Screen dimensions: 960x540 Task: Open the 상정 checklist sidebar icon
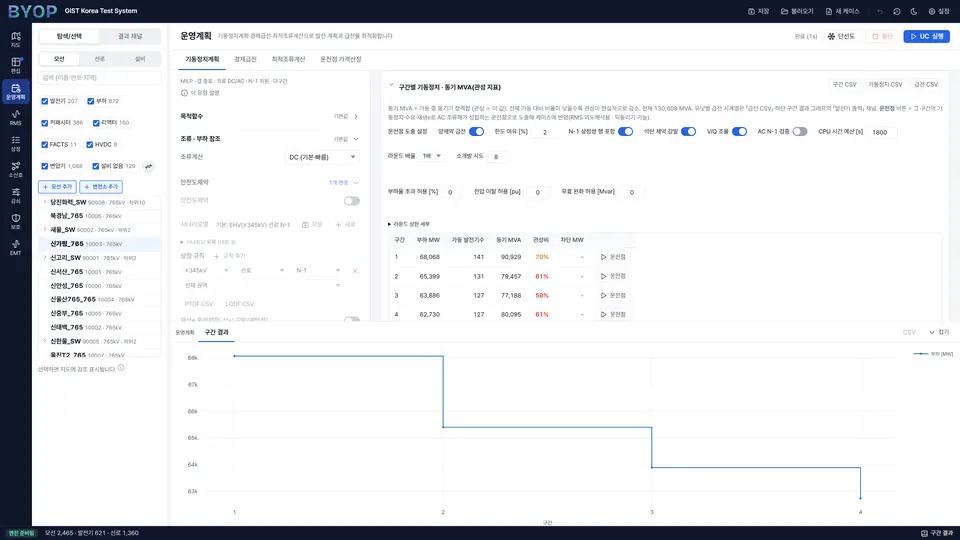click(15, 143)
